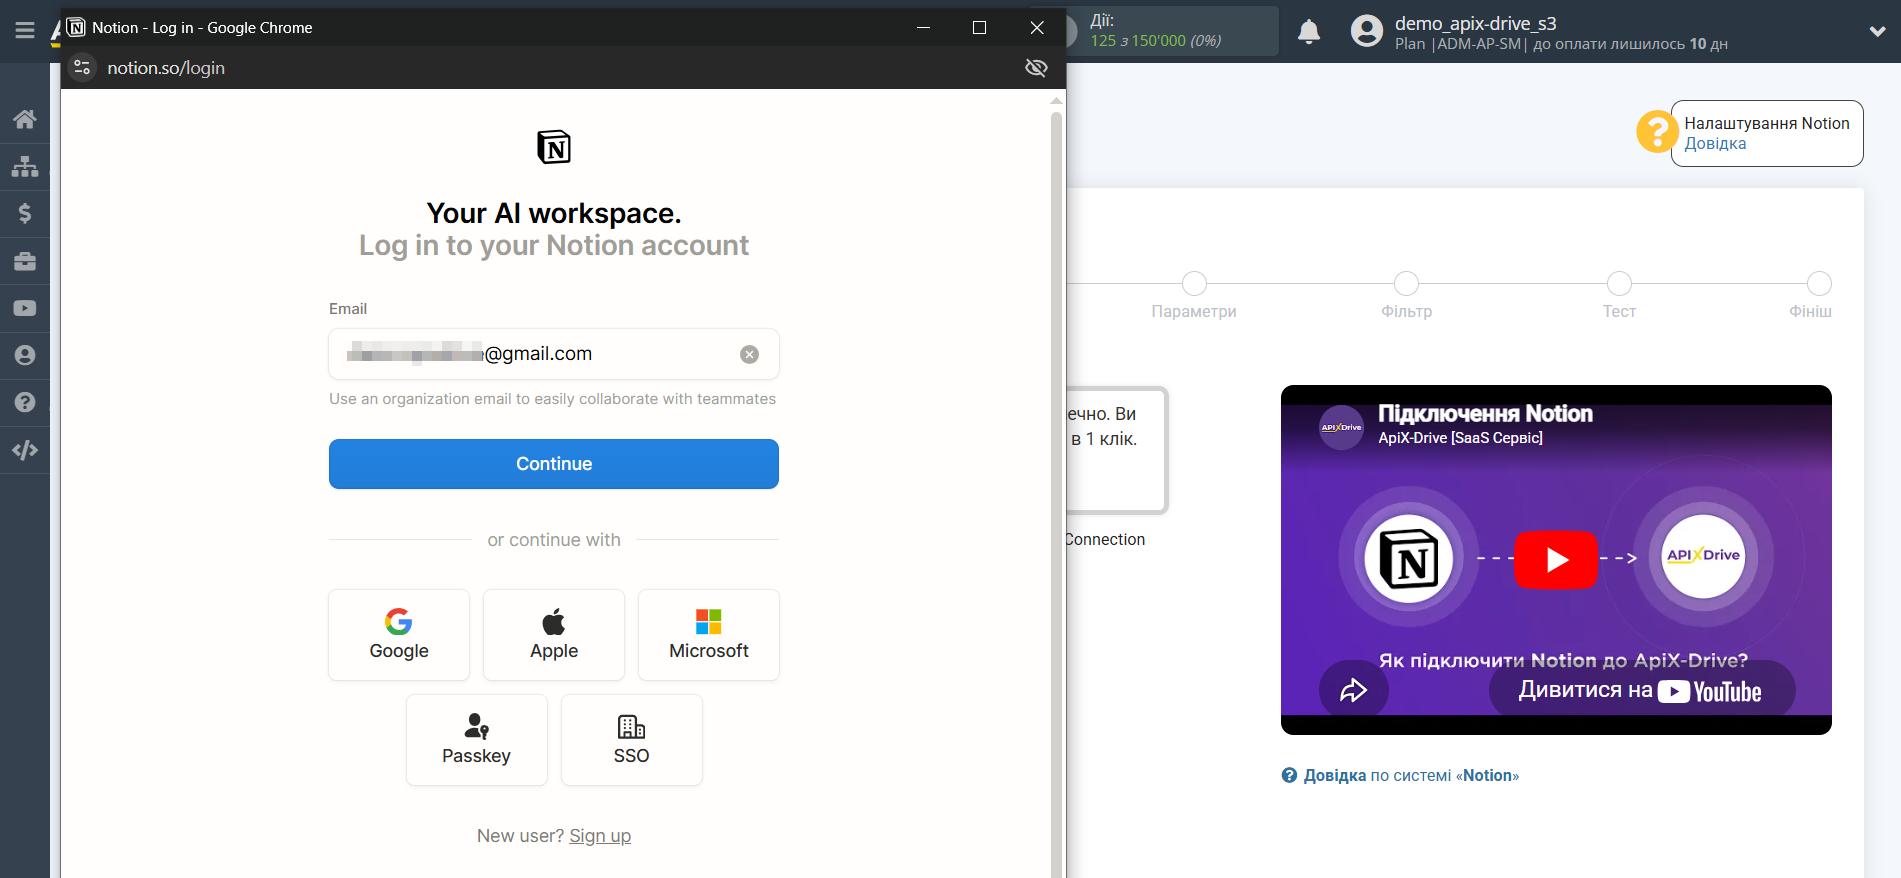Click the yellow question mark help badge

[x=1657, y=131]
